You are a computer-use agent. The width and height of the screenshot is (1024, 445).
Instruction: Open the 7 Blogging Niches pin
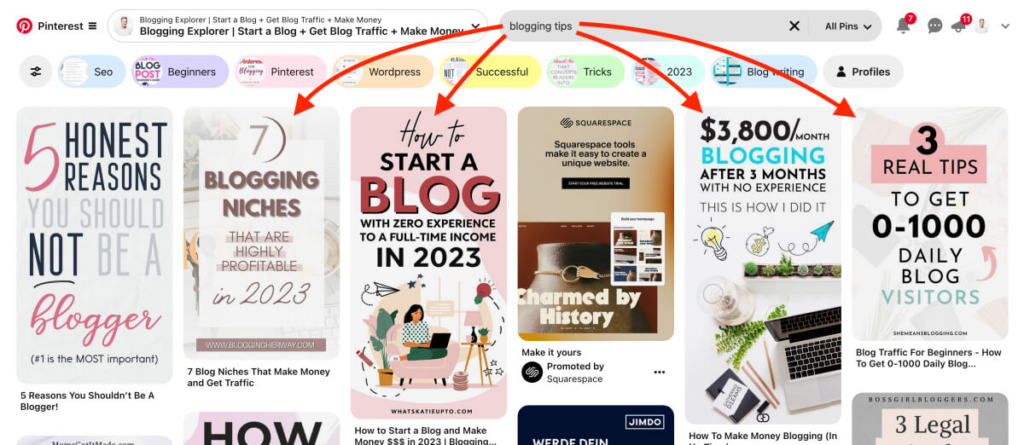pyautogui.click(x=261, y=233)
